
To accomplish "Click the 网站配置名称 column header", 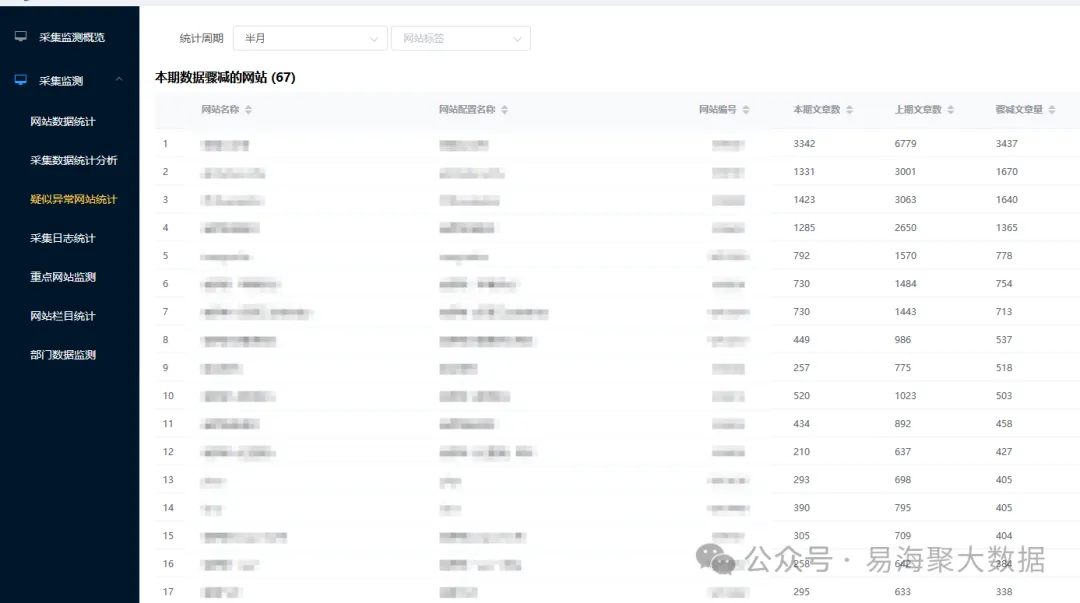I will tap(467, 110).
